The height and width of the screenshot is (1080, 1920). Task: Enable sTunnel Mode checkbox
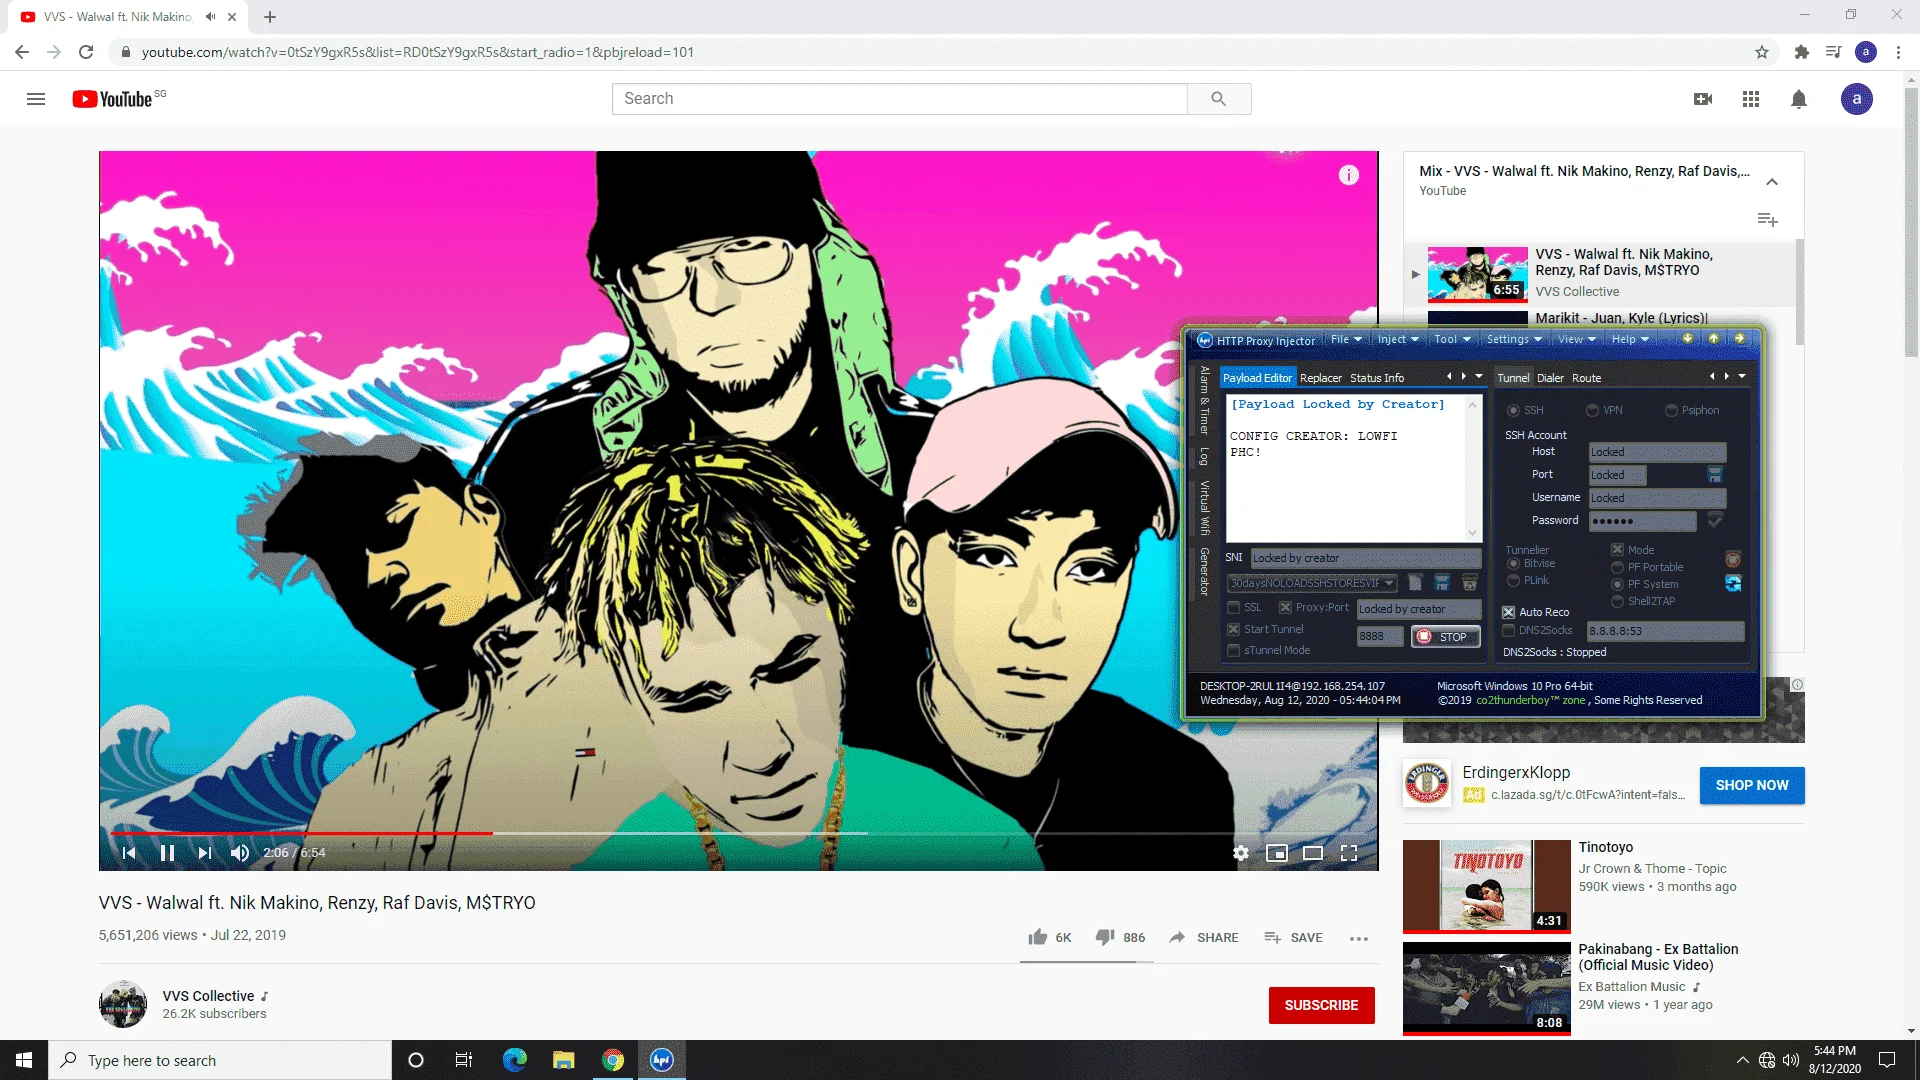(1234, 651)
